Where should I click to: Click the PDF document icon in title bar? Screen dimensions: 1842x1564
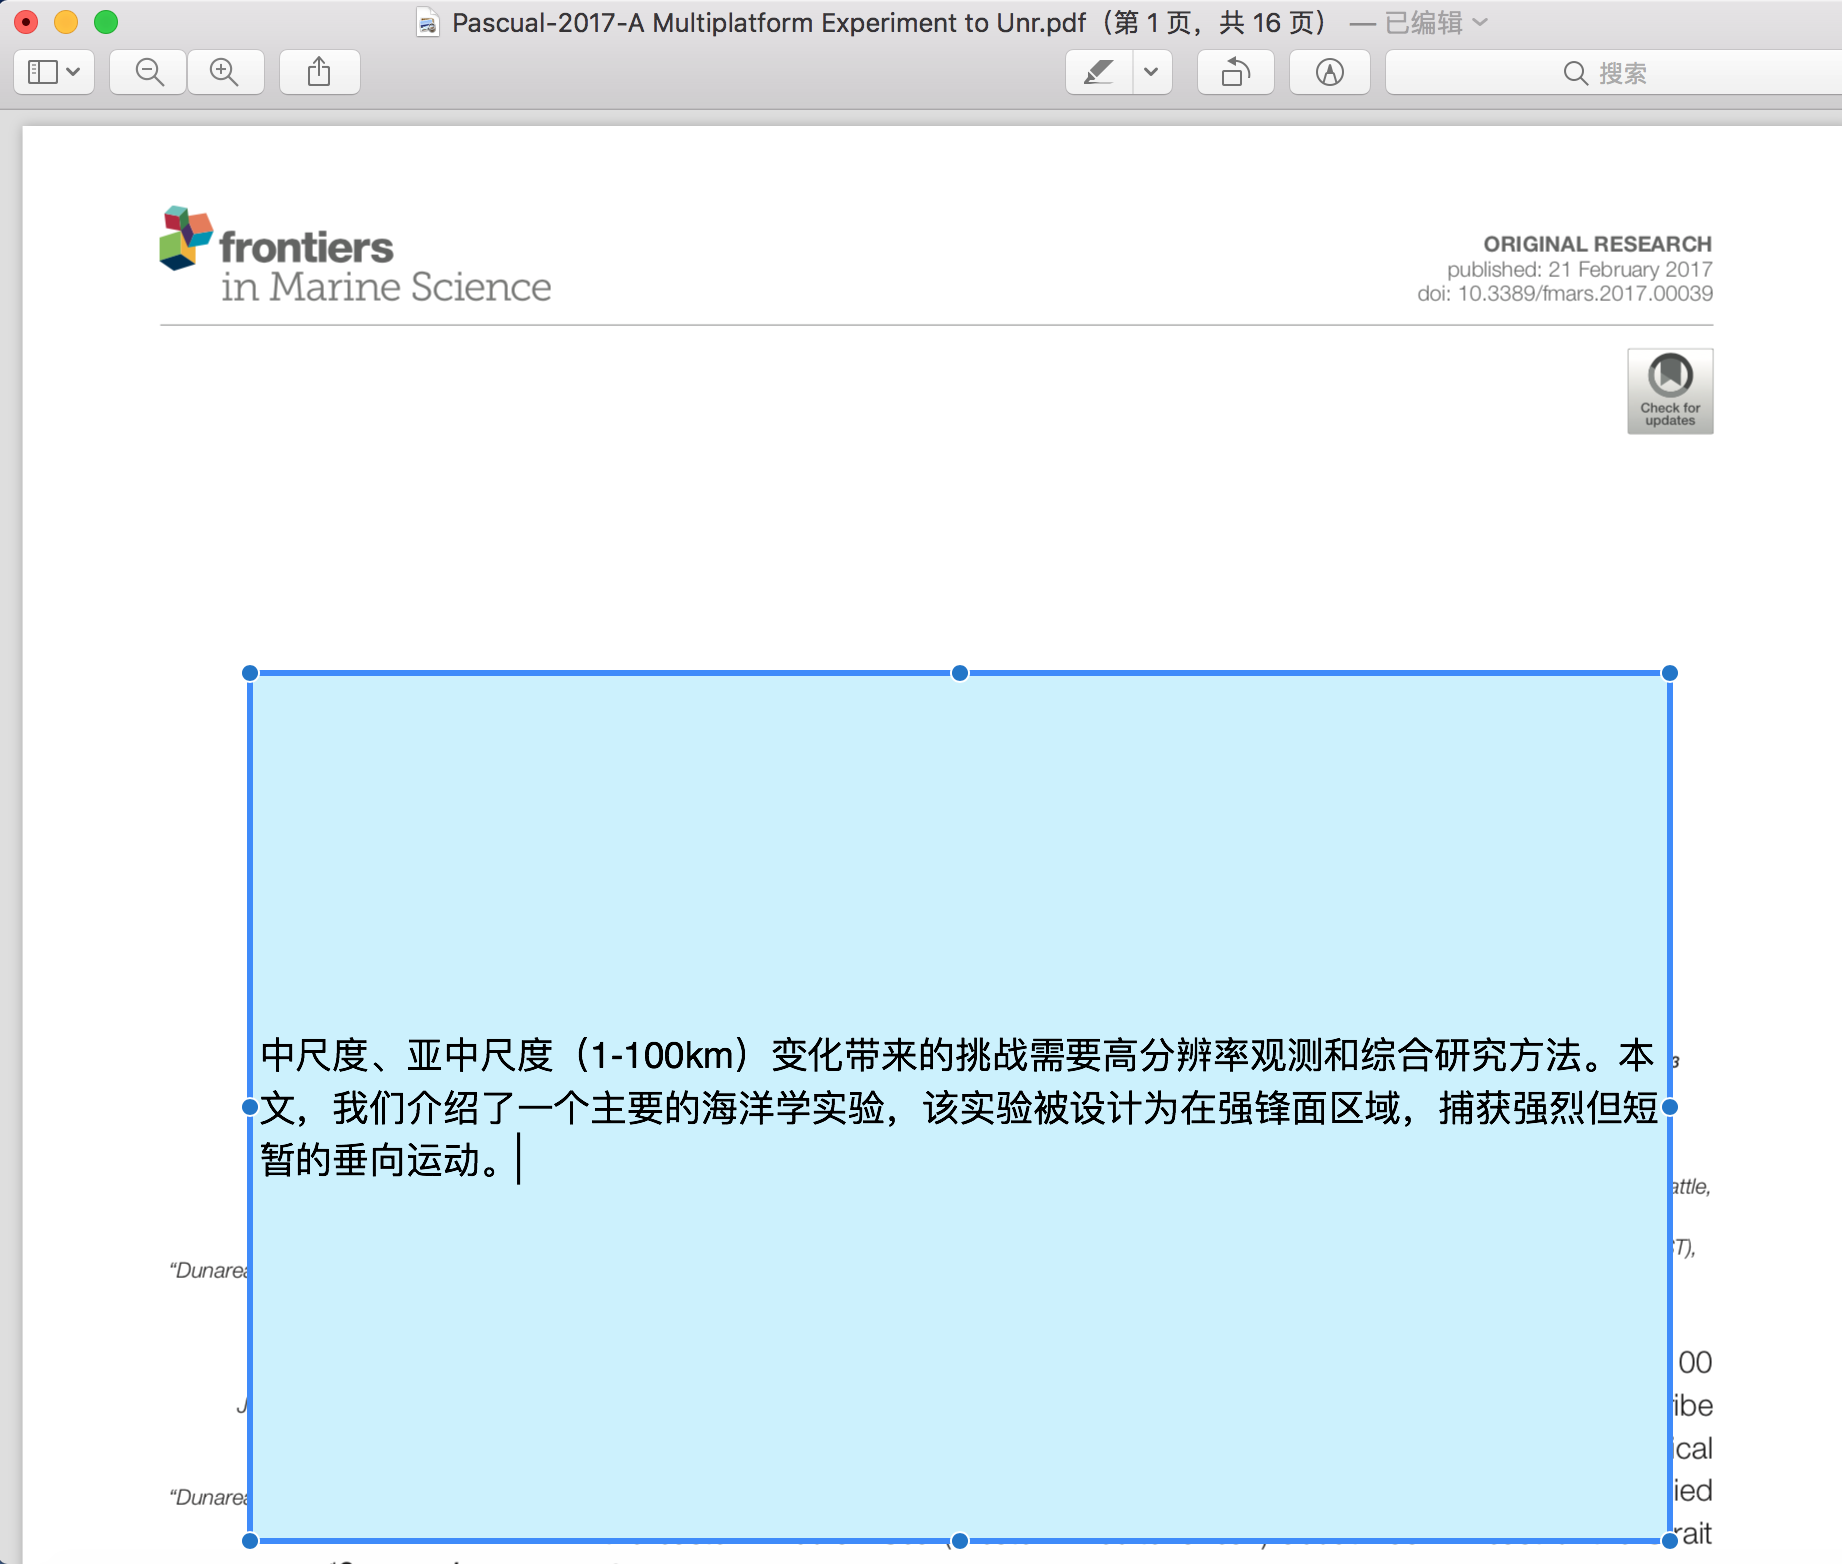click(428, 22)
